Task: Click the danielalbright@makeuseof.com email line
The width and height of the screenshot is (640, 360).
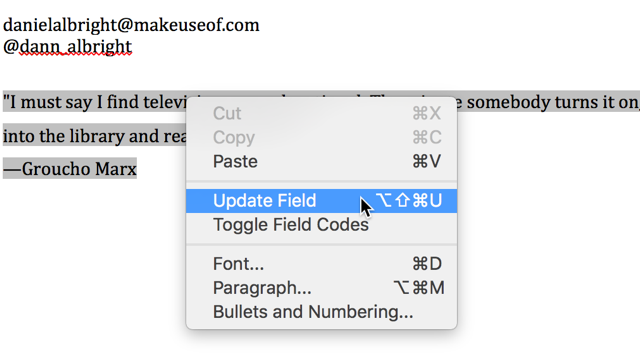Action: (131, 25)
